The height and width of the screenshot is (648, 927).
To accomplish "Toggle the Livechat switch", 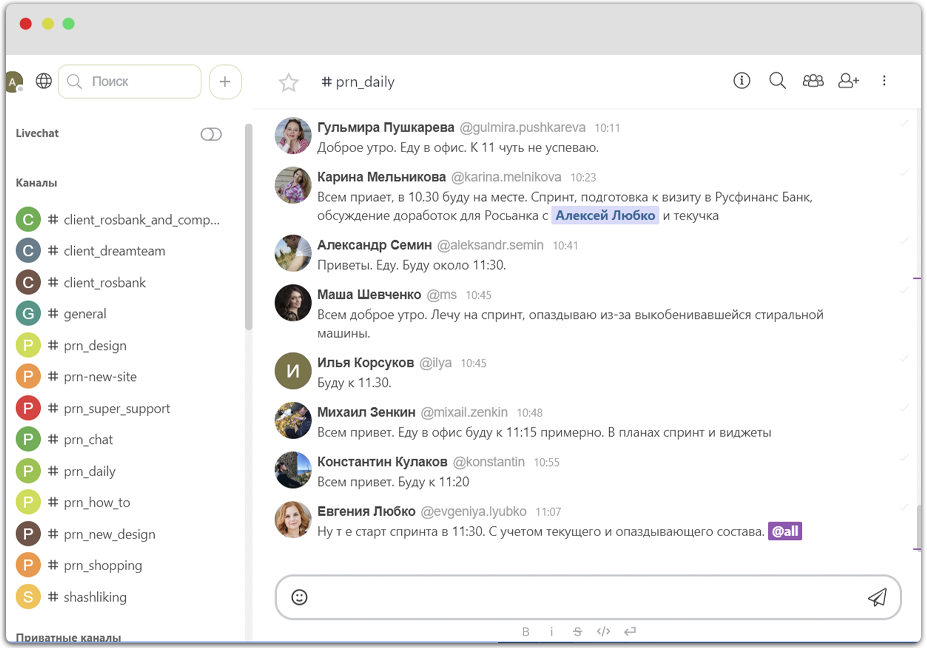I will 211,133.
